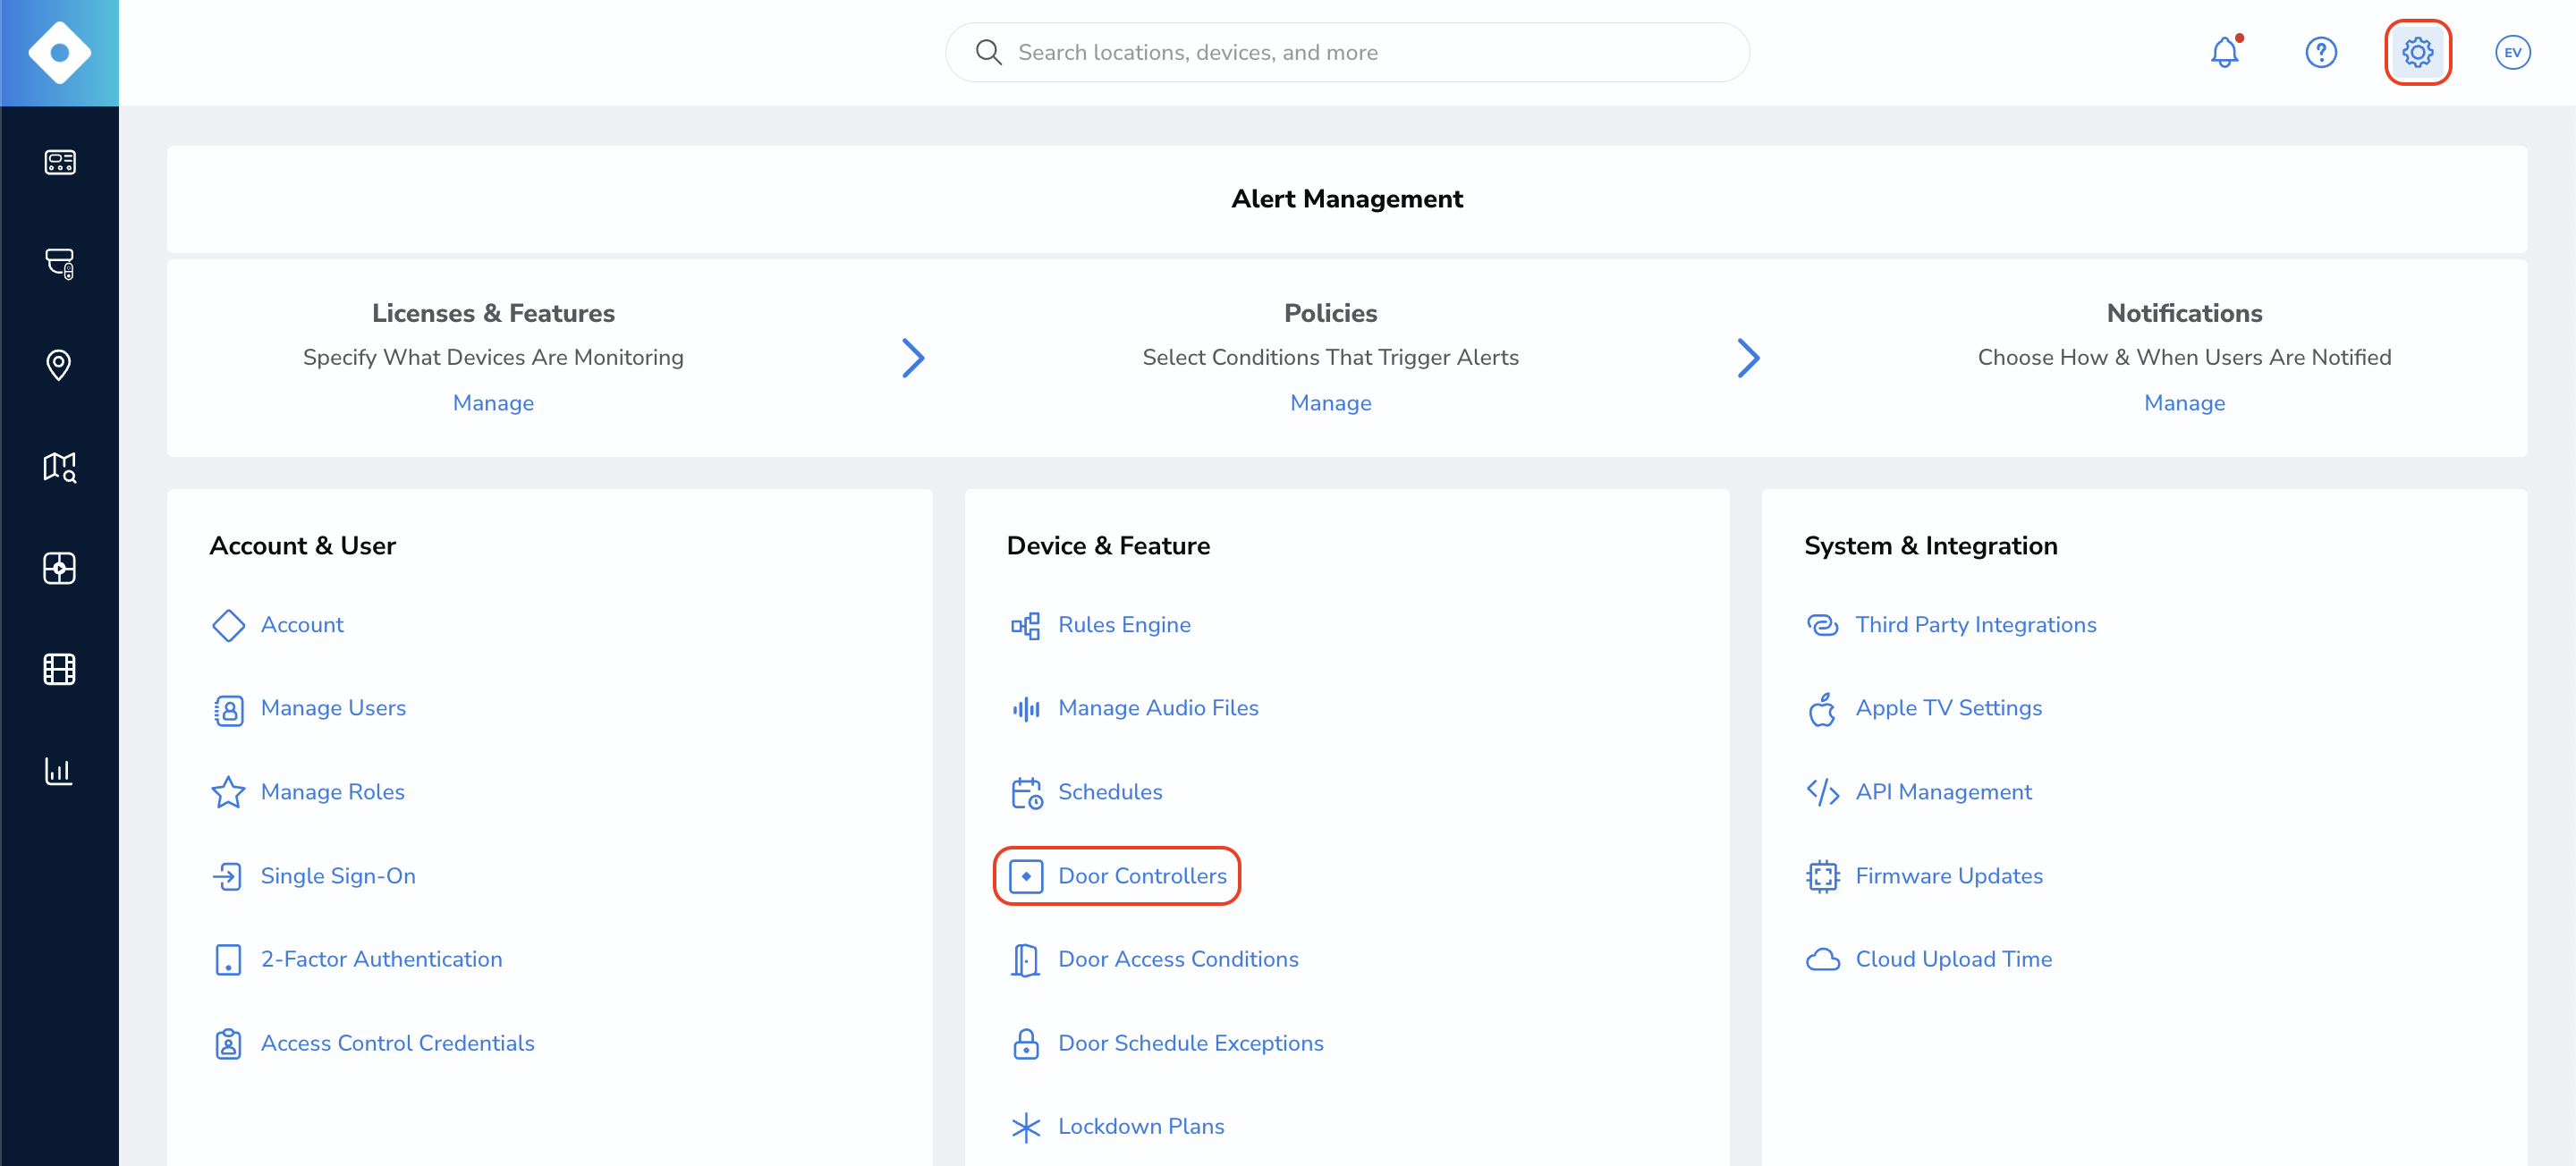The height and width of the screenshot is (1166, 2576).
Task: Click the chevron between Licenses and Policies
Action: click(913, 358)
